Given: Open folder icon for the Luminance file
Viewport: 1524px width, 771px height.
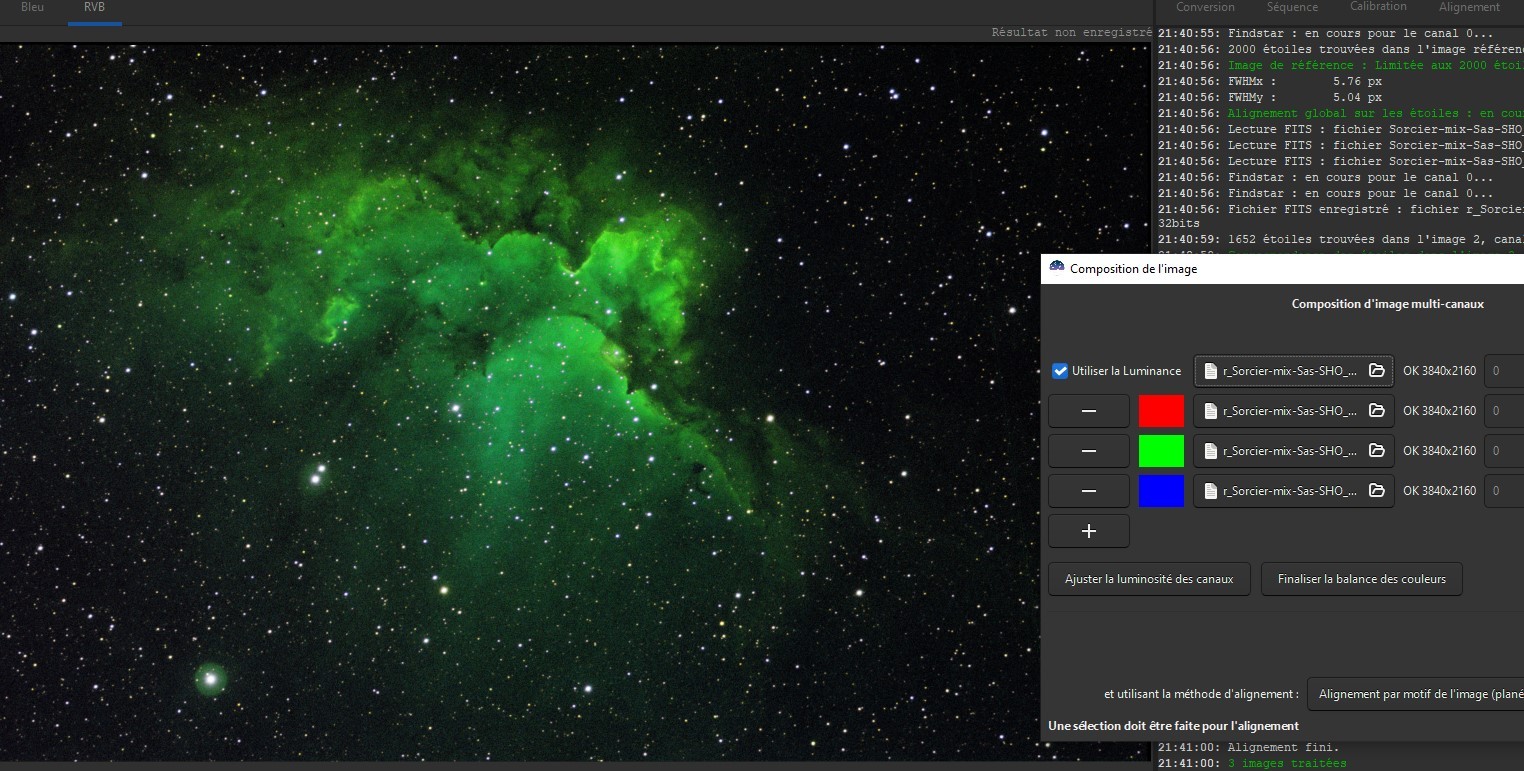Looking at the screenshot, I should coord(1376,371).
